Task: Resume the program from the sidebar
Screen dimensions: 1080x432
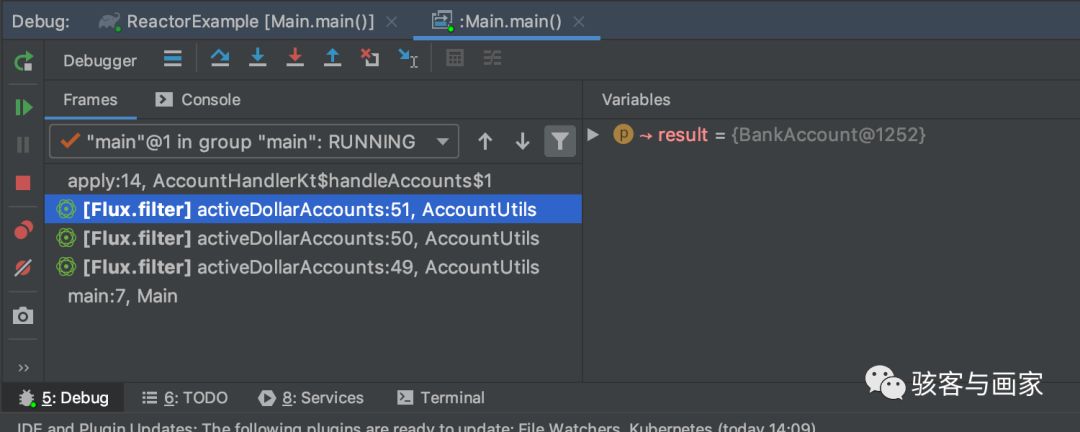Action: 23,107
